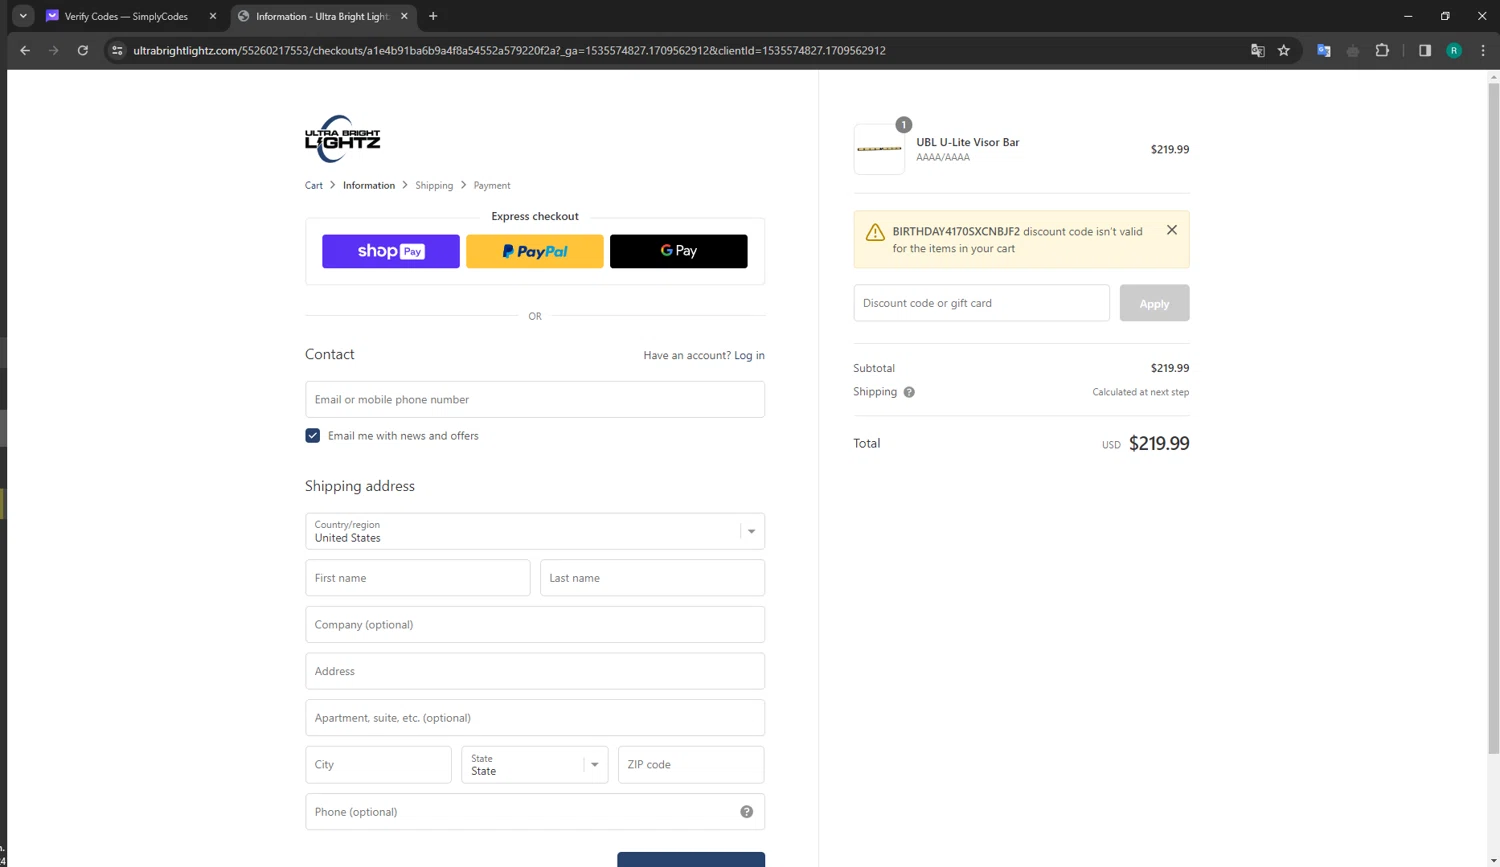Viewport: 1500px width, 867px height.
Task: Open the State dropdown
Action: tap(535, 765)
